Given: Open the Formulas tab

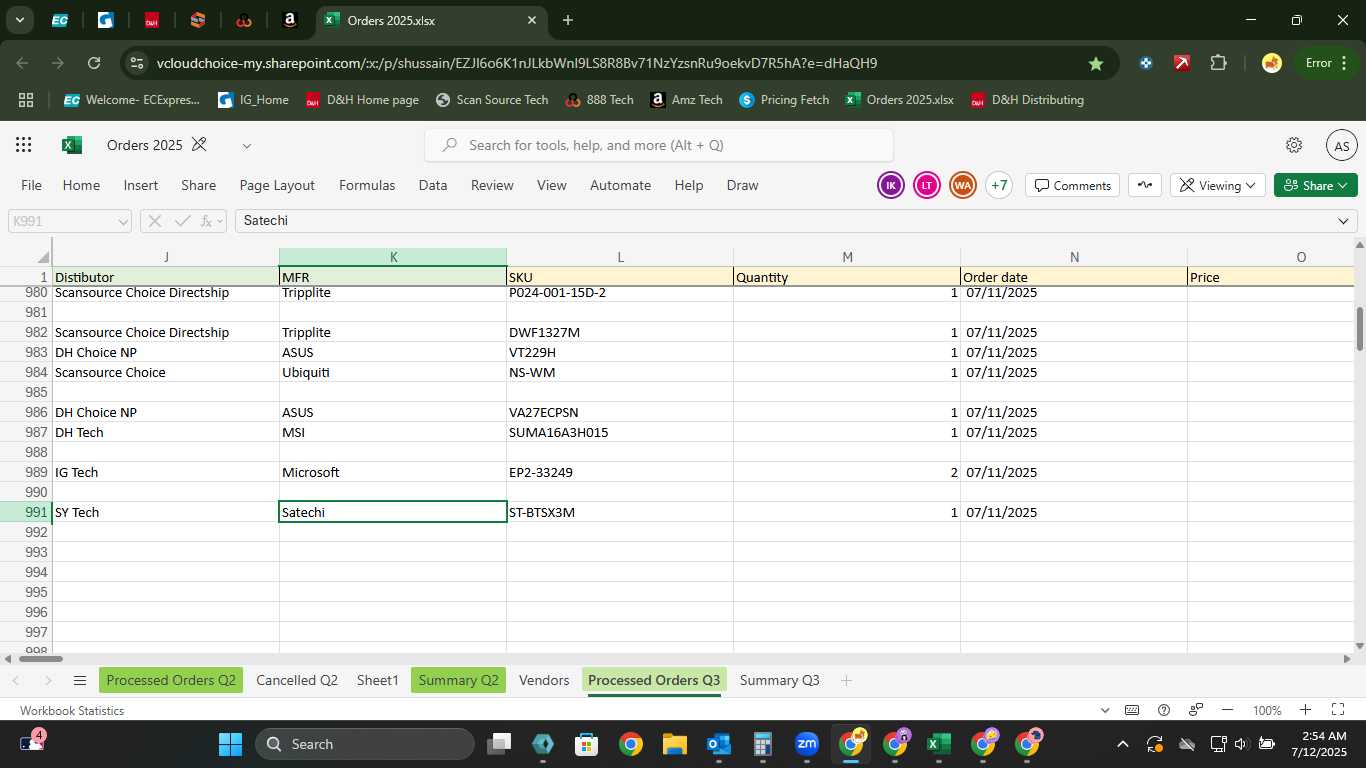Looking at the screenshot, I should tap(367, 185).
